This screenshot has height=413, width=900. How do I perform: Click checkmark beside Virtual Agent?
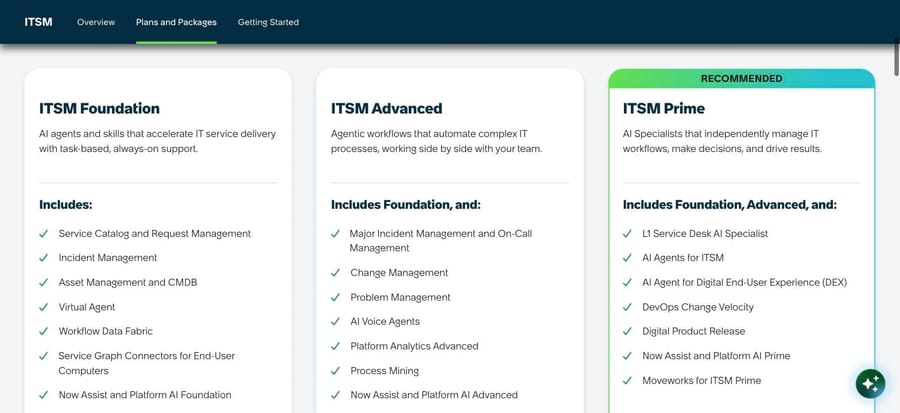pyautogui.click(x=44, y=307)
